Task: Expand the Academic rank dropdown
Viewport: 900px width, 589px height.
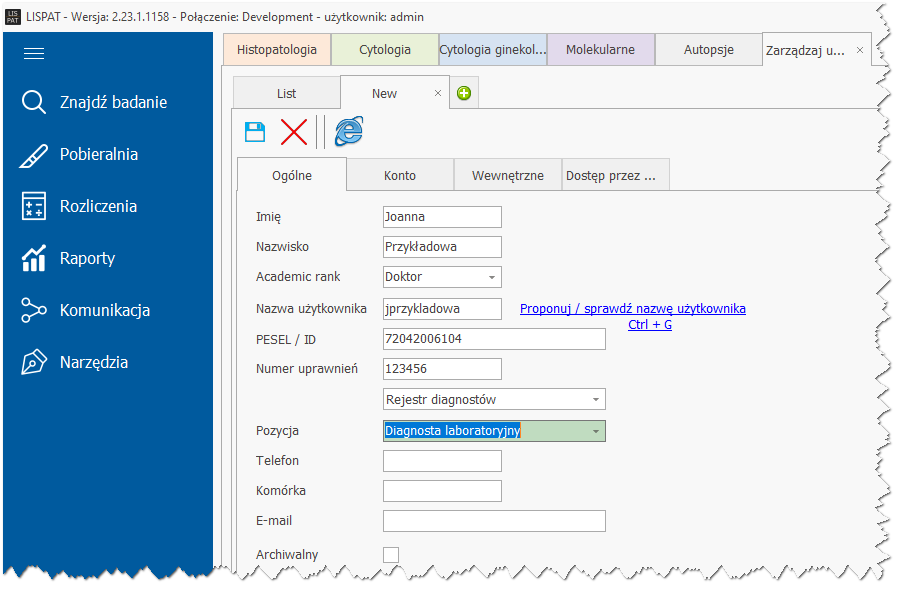Action: (492, 277)
